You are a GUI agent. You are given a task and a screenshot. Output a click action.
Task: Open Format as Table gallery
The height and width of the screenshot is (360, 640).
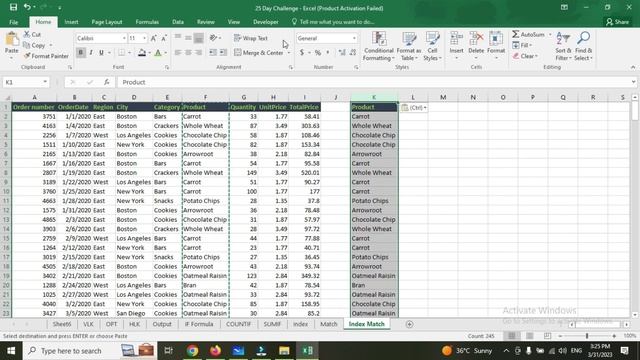coord(409,46)
